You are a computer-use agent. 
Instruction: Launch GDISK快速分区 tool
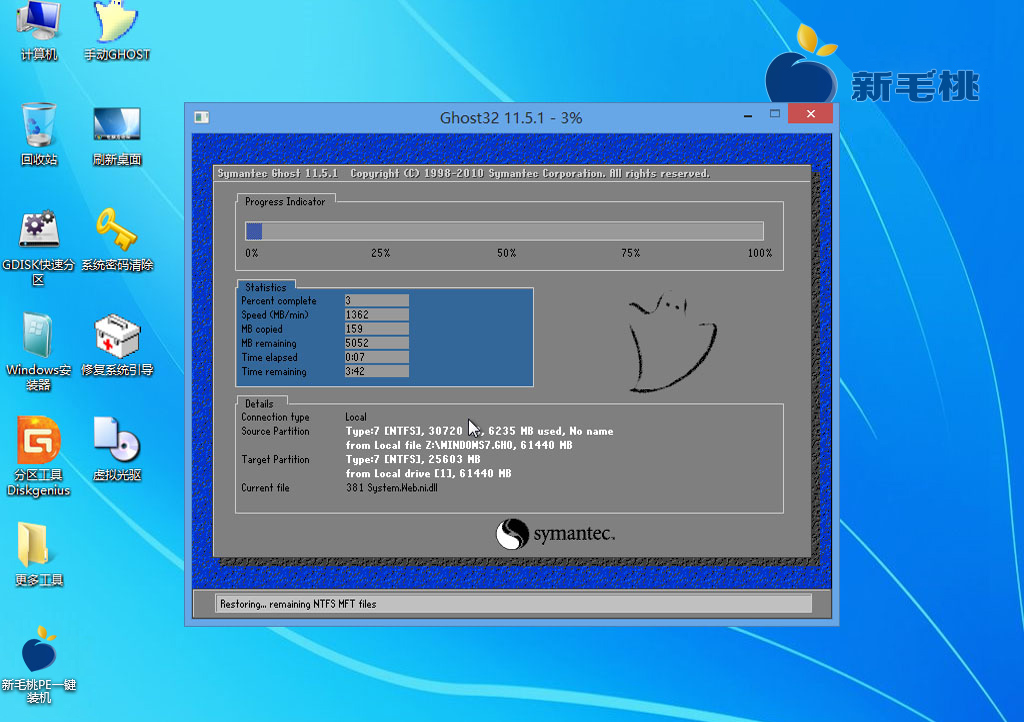[x=39, y=247]
